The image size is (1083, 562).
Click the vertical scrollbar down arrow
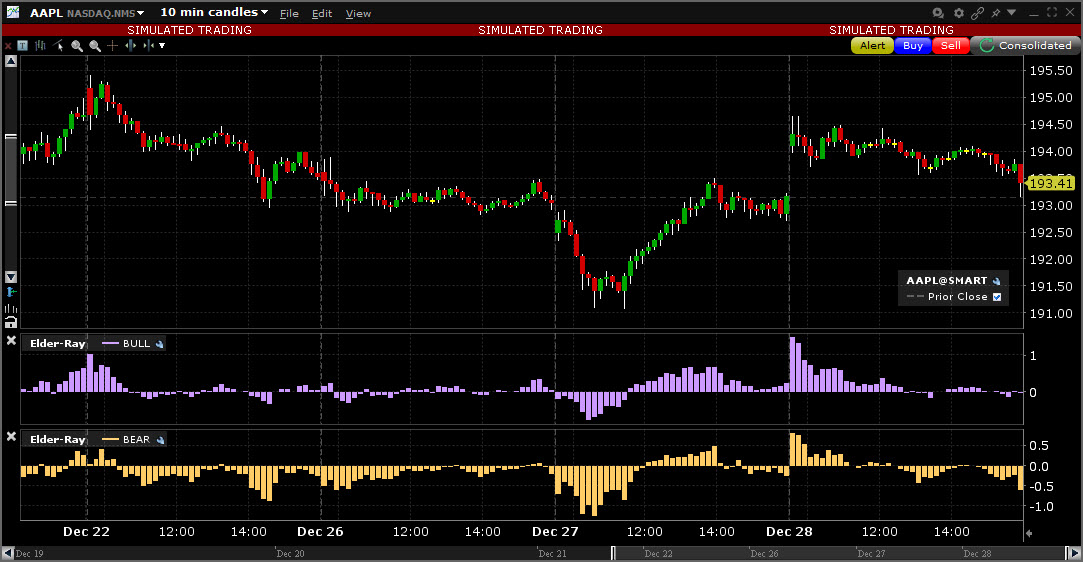click(11, 277)
